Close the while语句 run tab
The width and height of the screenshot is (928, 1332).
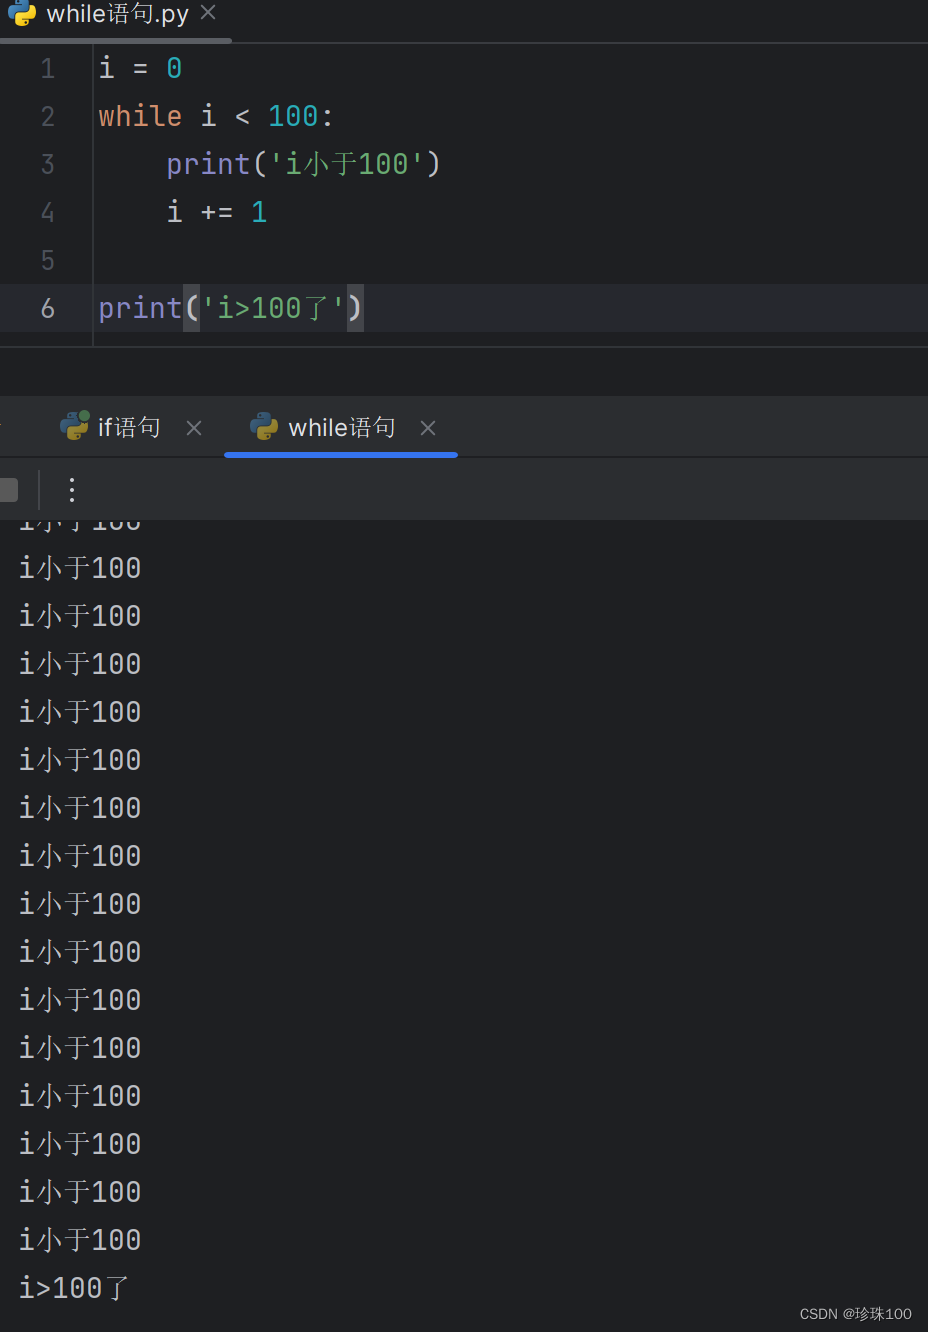click(428, 428)
